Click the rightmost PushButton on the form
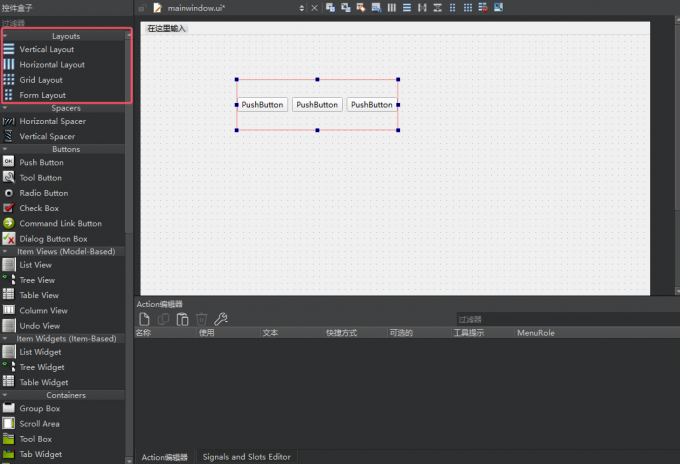The width and height of the screenshot is (680, 464). 371,104
